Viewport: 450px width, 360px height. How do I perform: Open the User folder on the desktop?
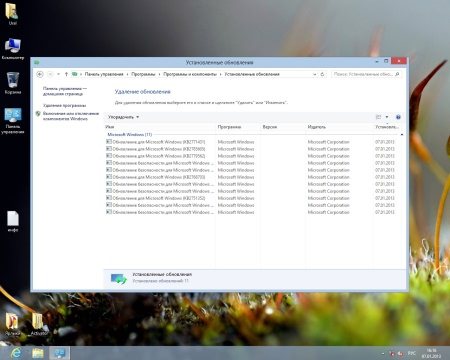(x=12, y=14)
